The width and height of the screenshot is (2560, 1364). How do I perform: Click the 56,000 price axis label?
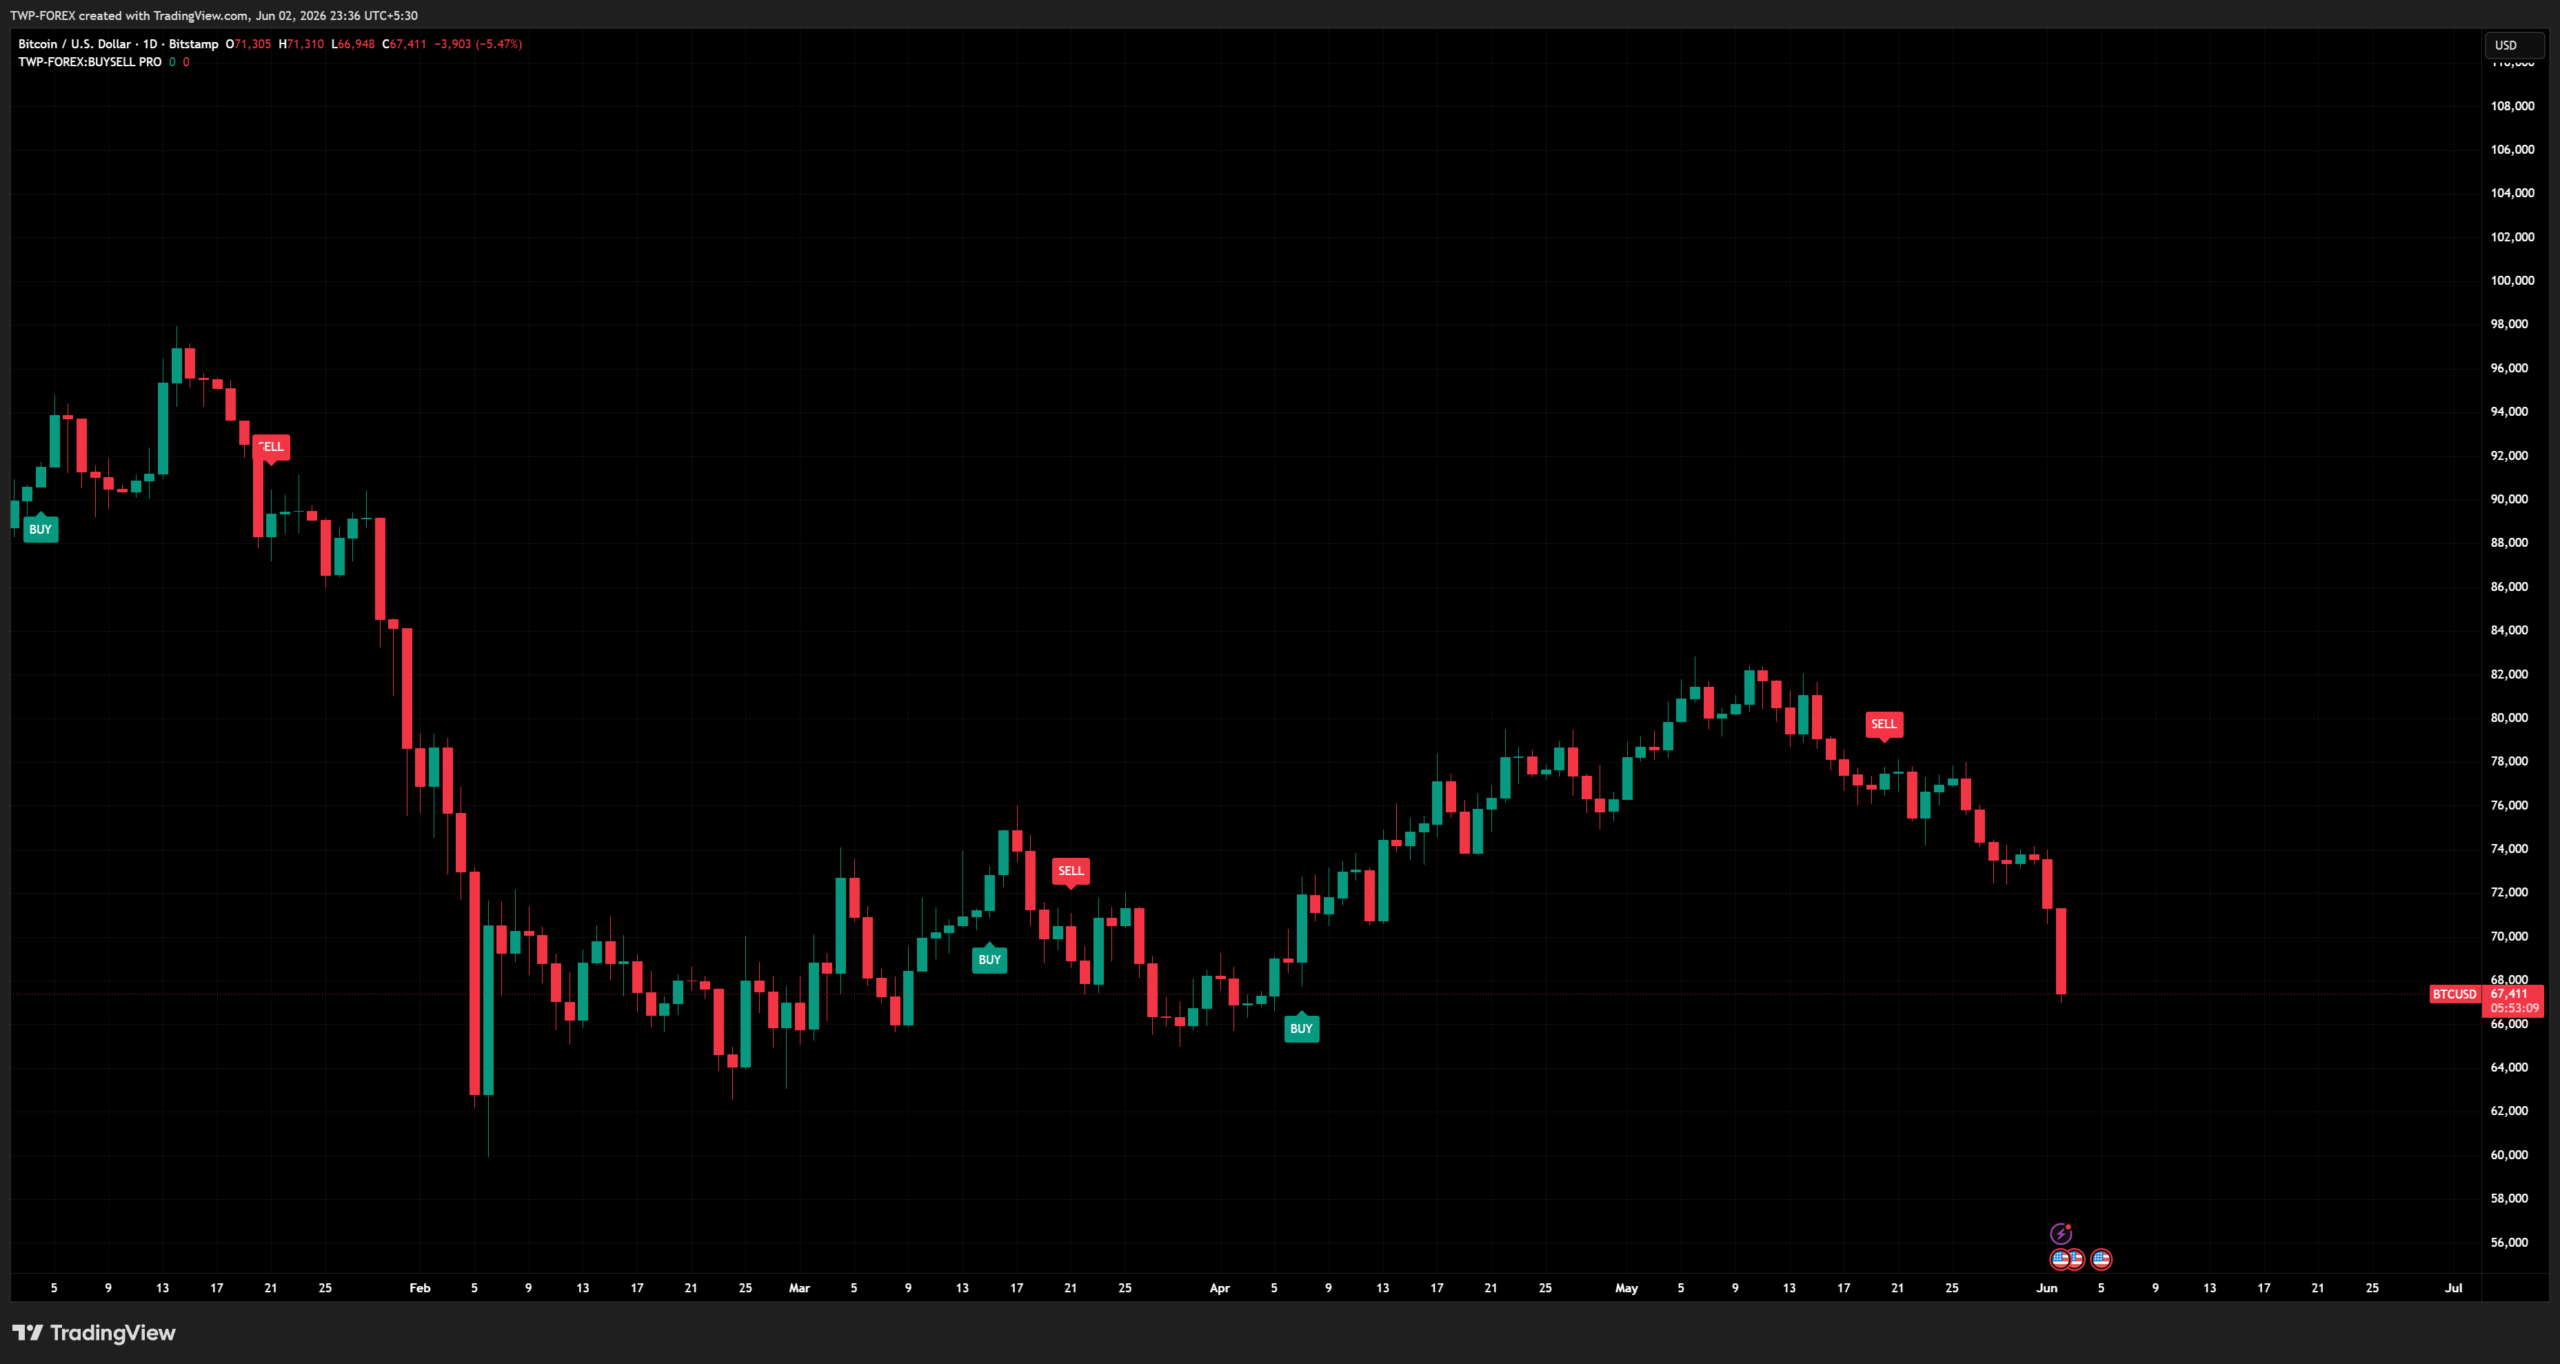tap(2509, 1242)
